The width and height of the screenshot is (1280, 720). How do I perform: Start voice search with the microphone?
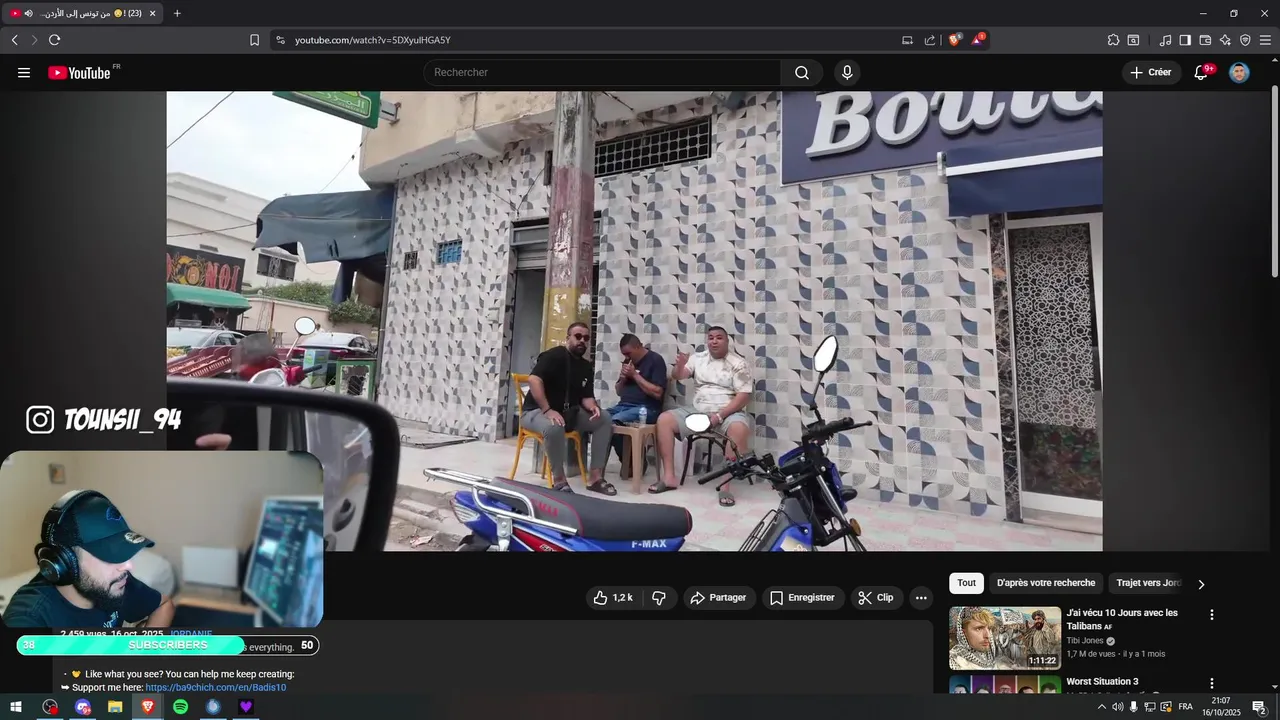[x=847, y=73]
